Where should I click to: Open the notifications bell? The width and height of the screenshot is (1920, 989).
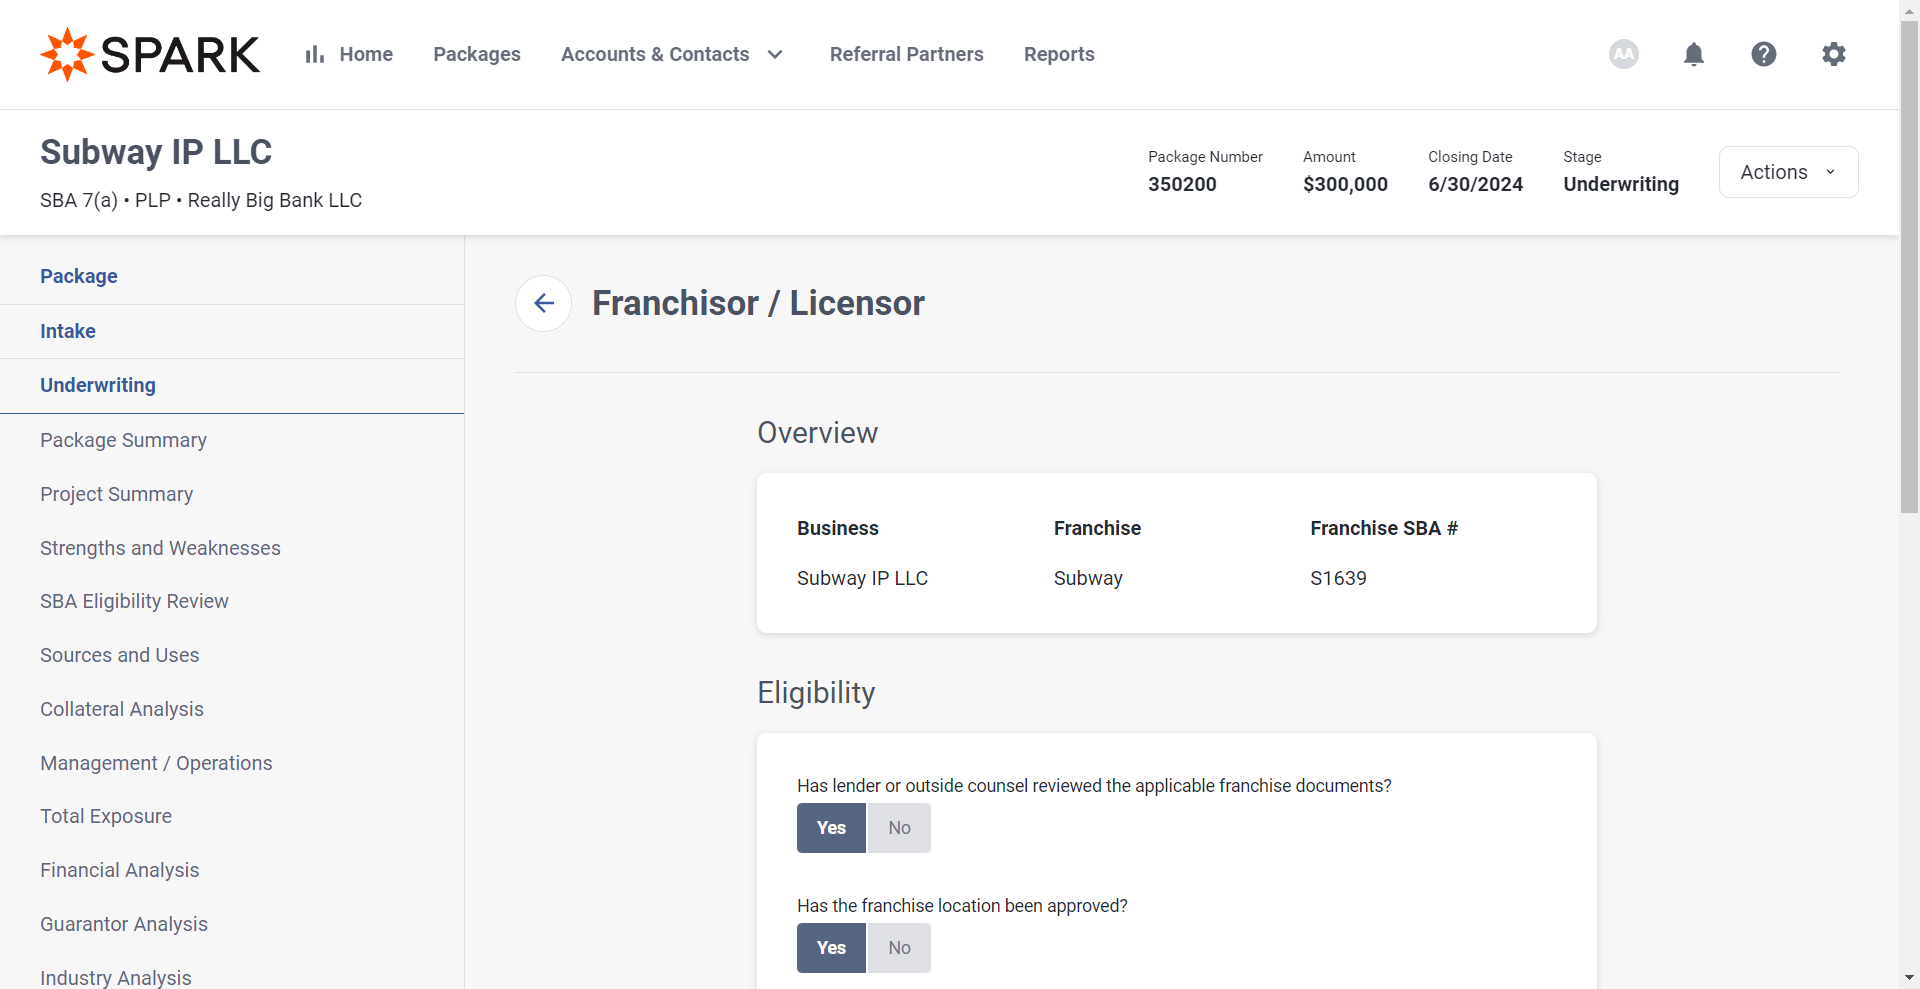tap(1694, 54)
